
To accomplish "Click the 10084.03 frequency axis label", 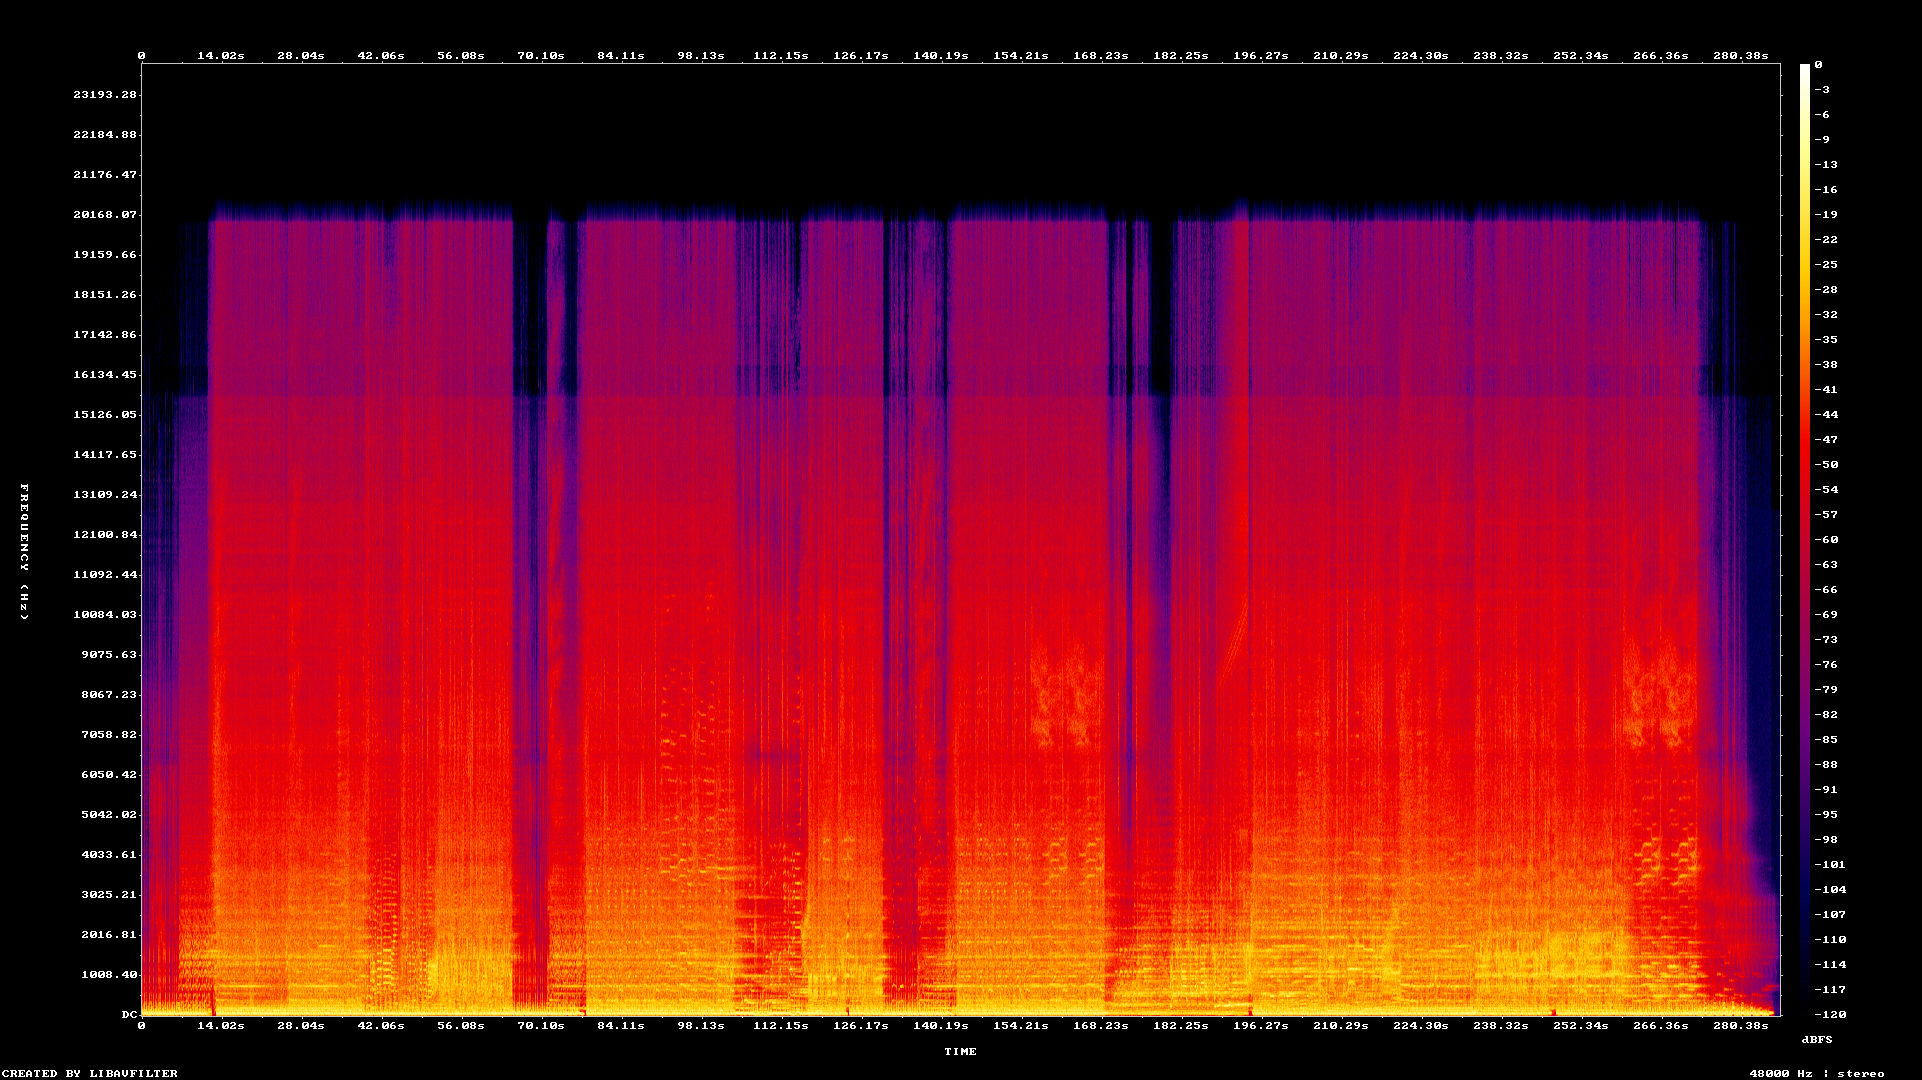I will [x=105, y=615].
